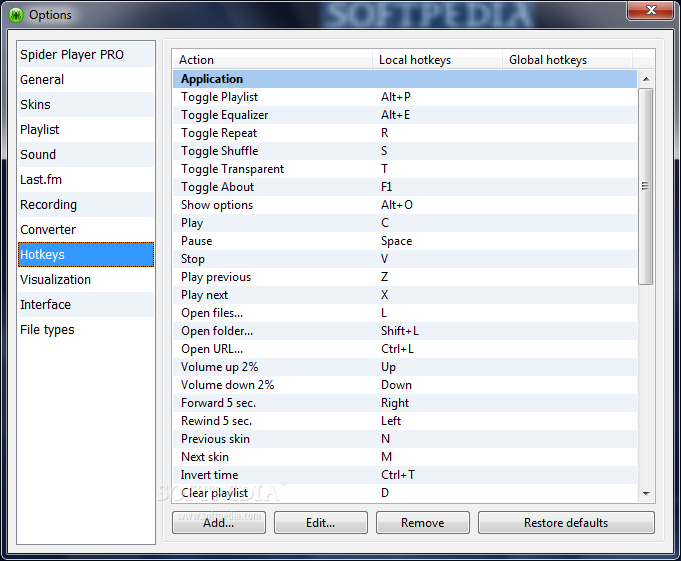Select the Play action row
Screen dimensions: 681x561
[x=405, y=223]
